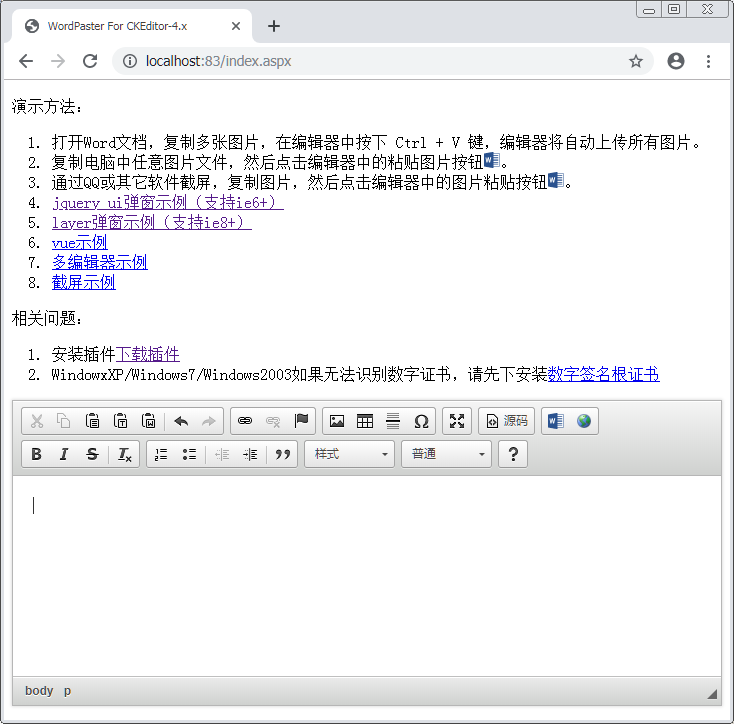Click inside the editor text area
734x724 pixels.
[x=367, y=576]
